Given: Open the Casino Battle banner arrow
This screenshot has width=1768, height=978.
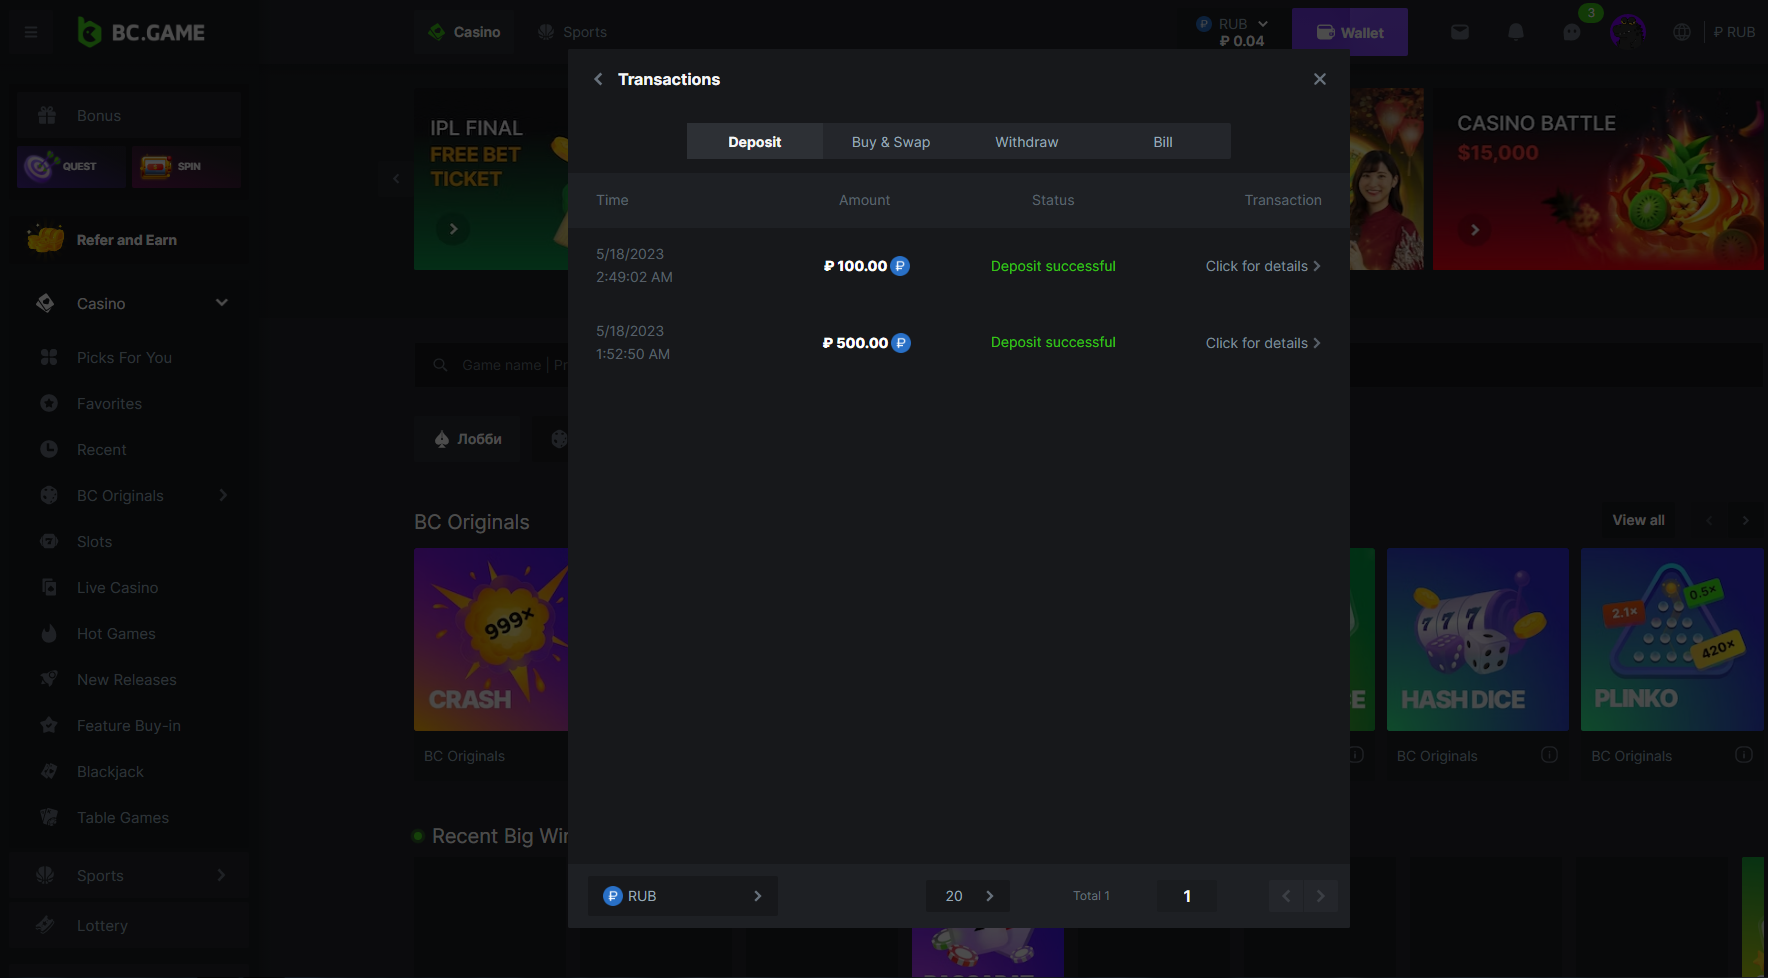Looking at the screenshot, I should (1474, 229).
